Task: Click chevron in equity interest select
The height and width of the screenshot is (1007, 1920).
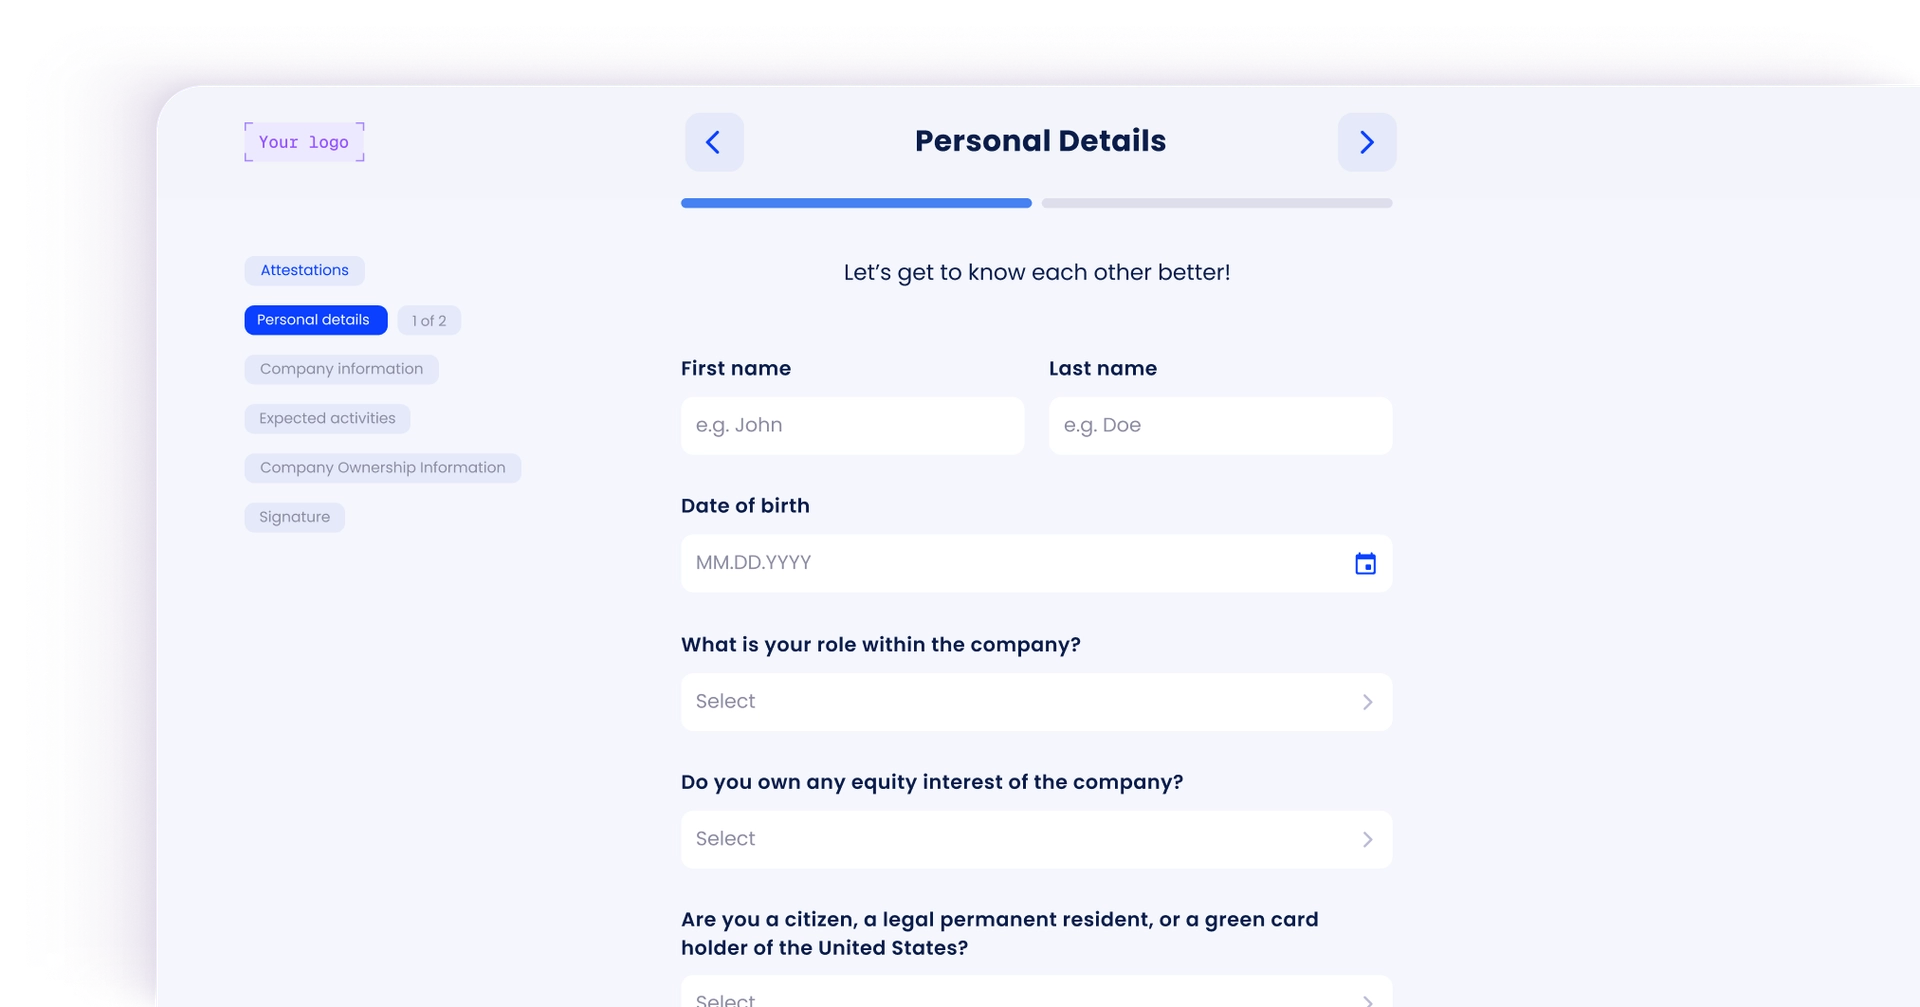Action: 1367,840
